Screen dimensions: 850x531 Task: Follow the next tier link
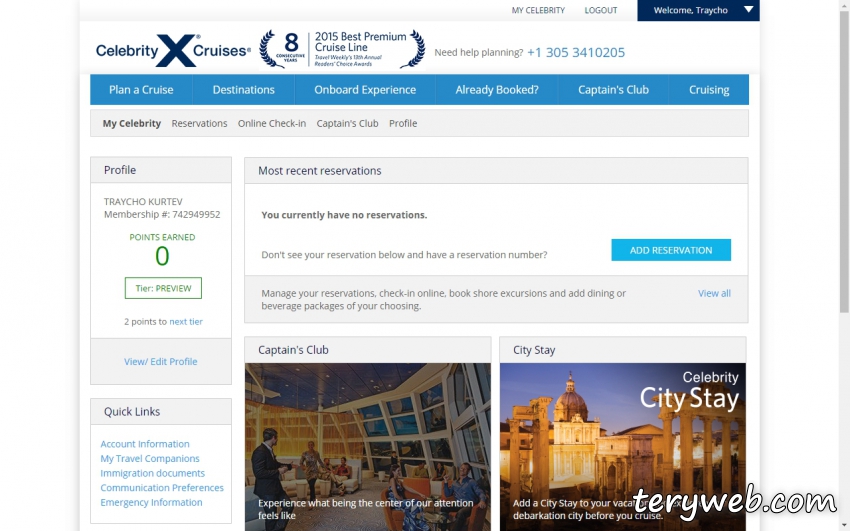[186, 321]
